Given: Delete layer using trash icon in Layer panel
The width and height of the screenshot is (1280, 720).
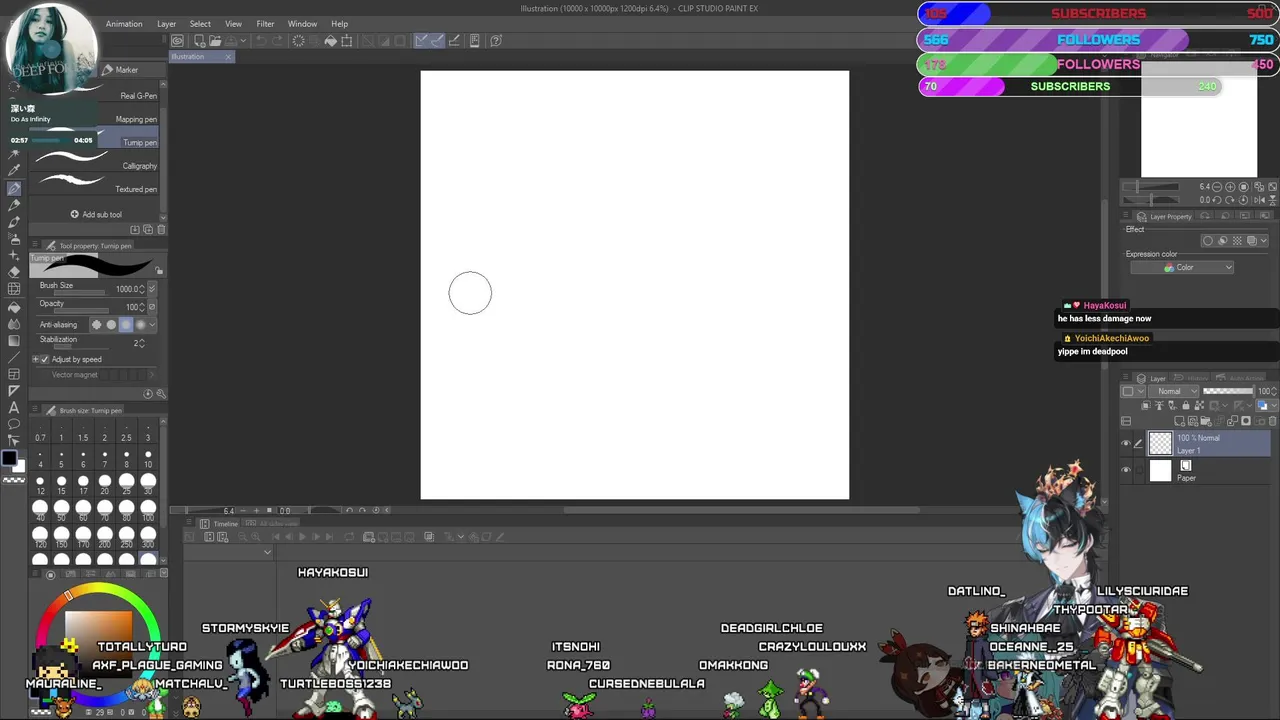Looking at the screenshot, I should [x=1272, y=421].
